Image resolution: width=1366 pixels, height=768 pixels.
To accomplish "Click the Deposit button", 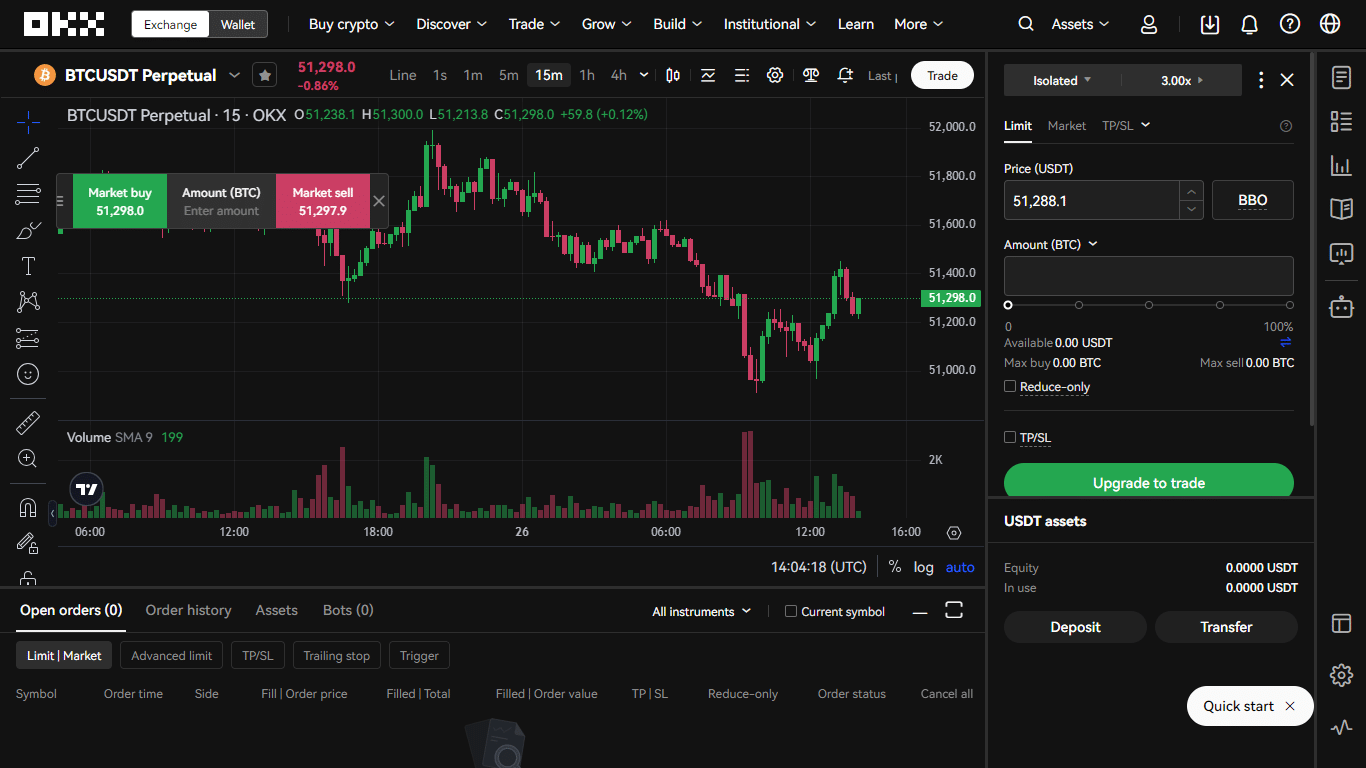I will tap(1076, 627).
